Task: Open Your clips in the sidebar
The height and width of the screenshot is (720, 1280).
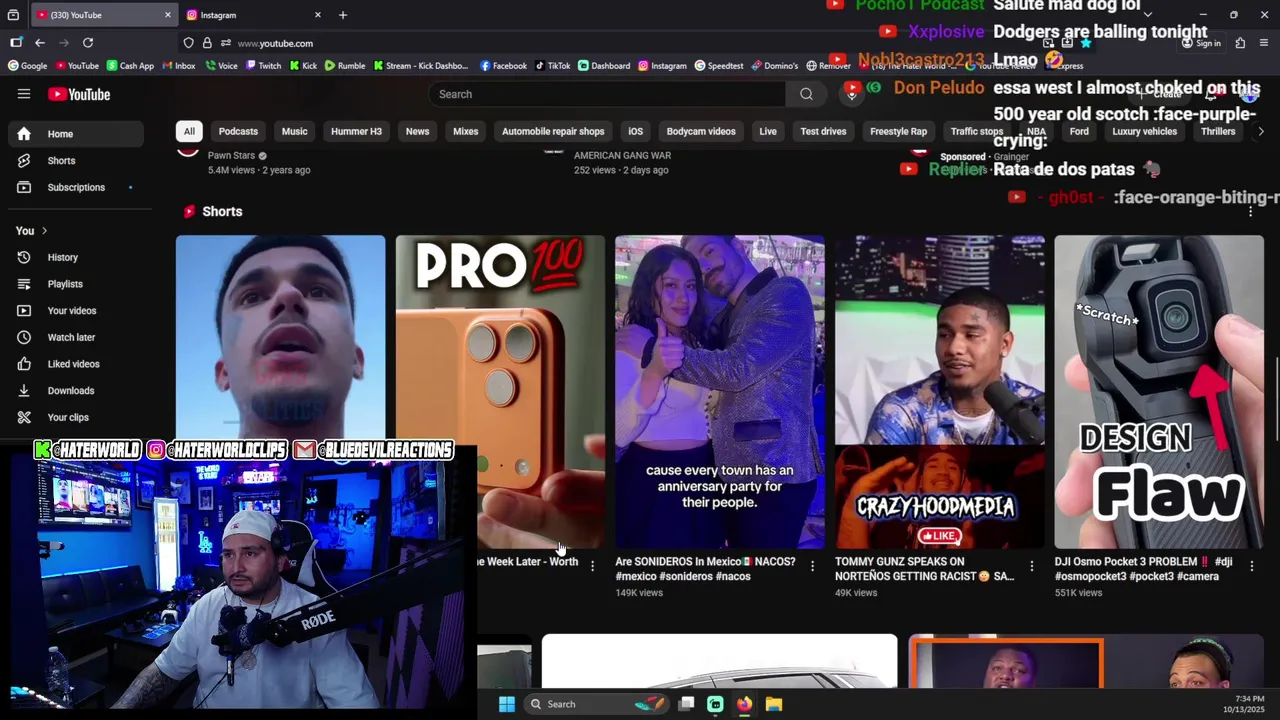Action: click(x=76, y=417)
